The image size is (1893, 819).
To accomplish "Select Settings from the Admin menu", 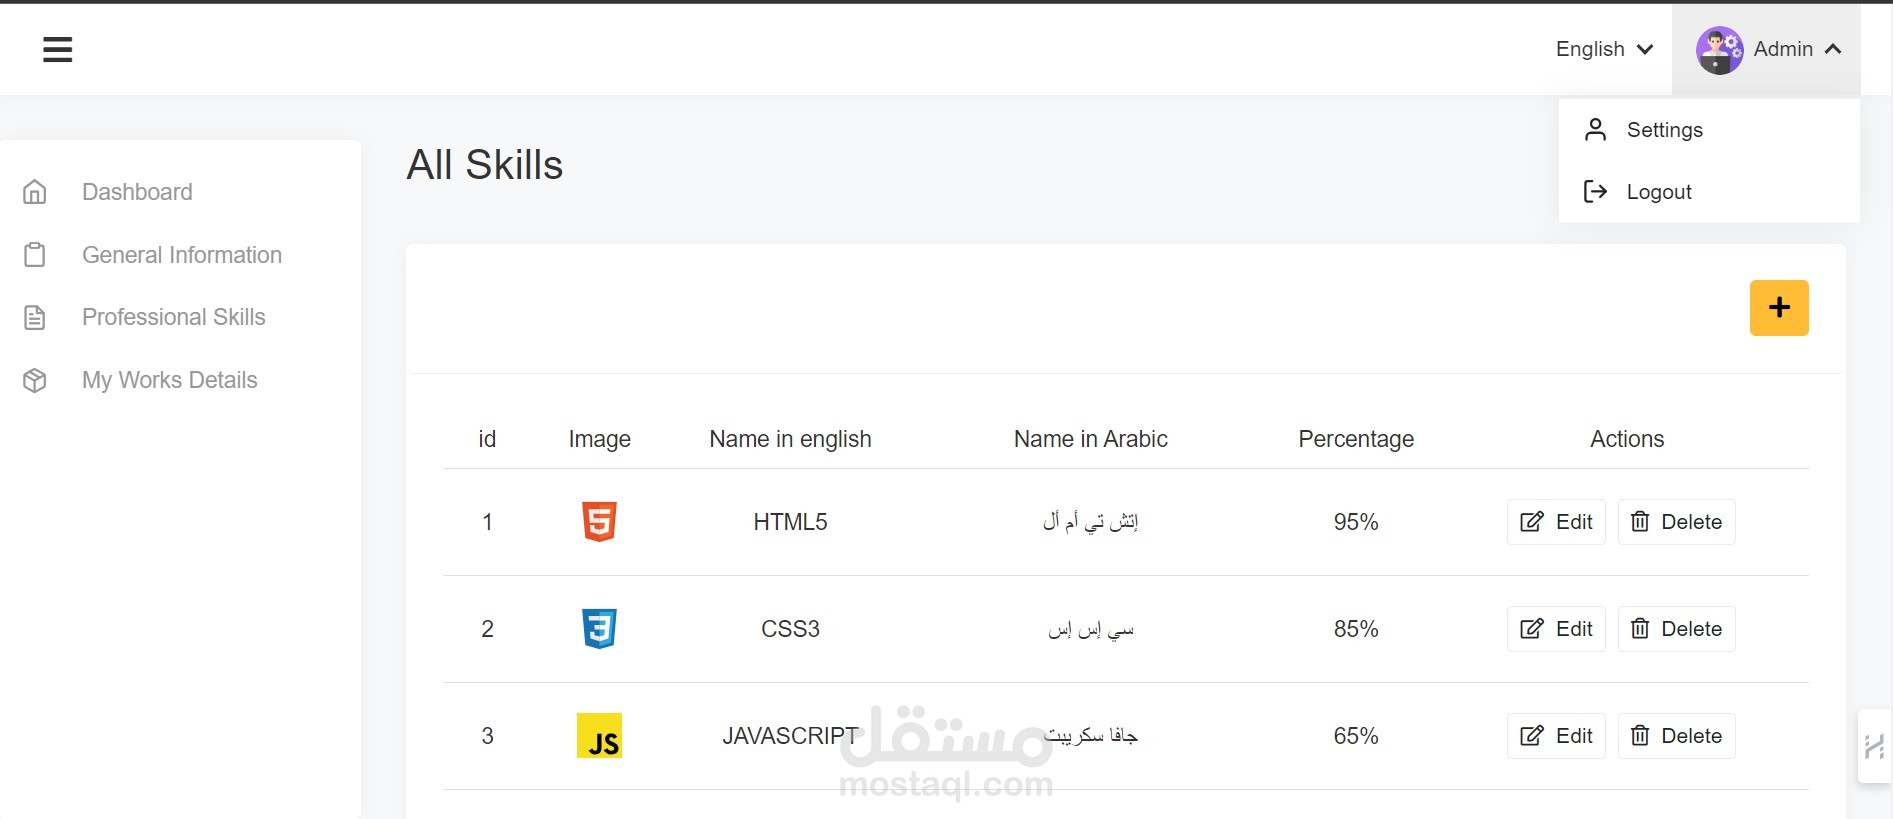I will [1664, 130].
